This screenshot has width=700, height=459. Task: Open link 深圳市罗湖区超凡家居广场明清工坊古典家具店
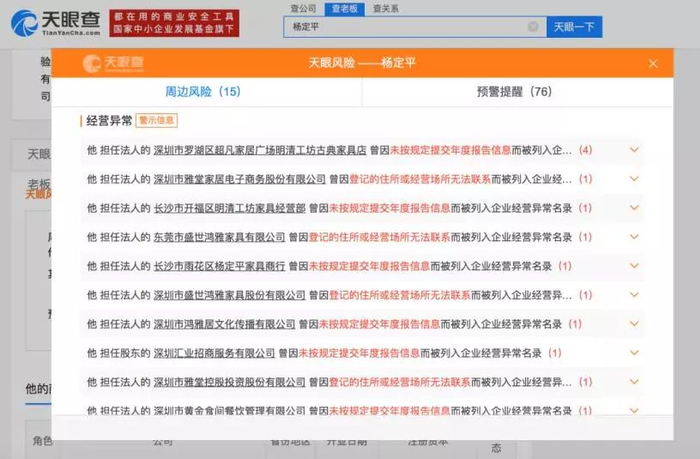pyautogui.click(x=260, y=150)
